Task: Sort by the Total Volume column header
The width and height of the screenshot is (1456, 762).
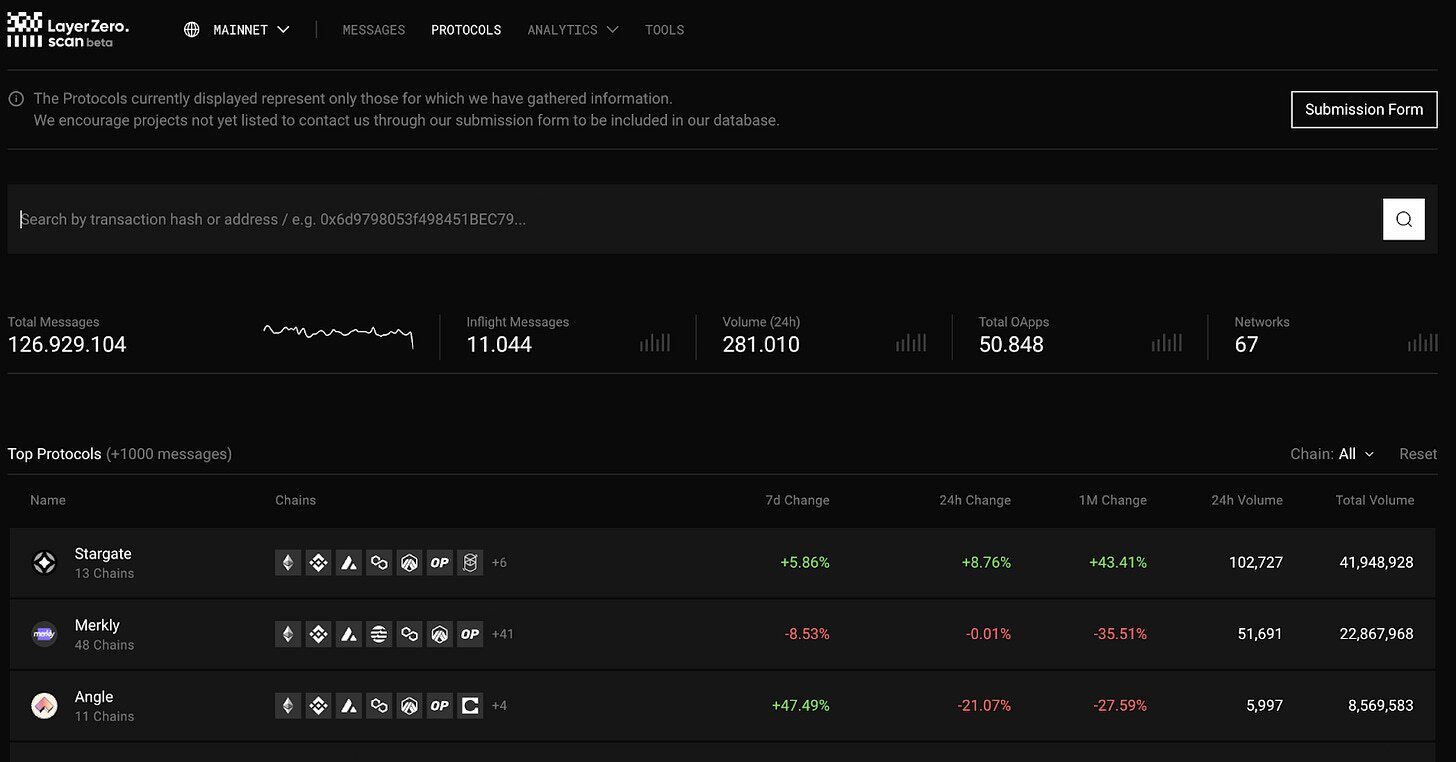Action: 1375,500
